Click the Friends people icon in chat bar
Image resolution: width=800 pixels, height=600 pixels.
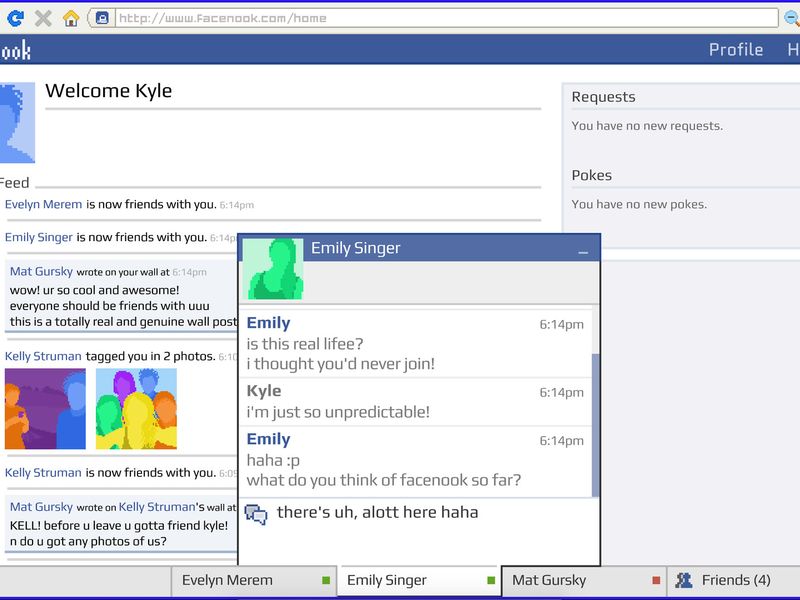(683, 580)
